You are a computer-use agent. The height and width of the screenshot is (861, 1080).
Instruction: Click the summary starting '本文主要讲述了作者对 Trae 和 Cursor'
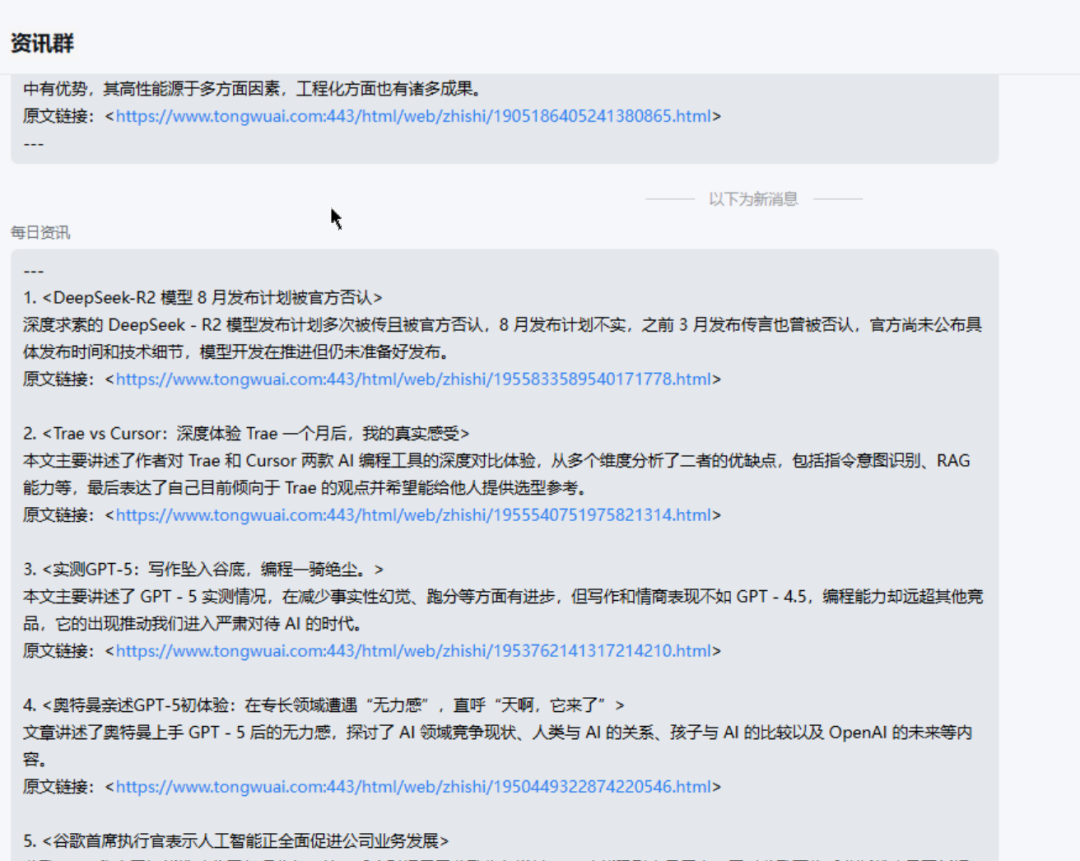pyautogui.click(x=497, y=474)
